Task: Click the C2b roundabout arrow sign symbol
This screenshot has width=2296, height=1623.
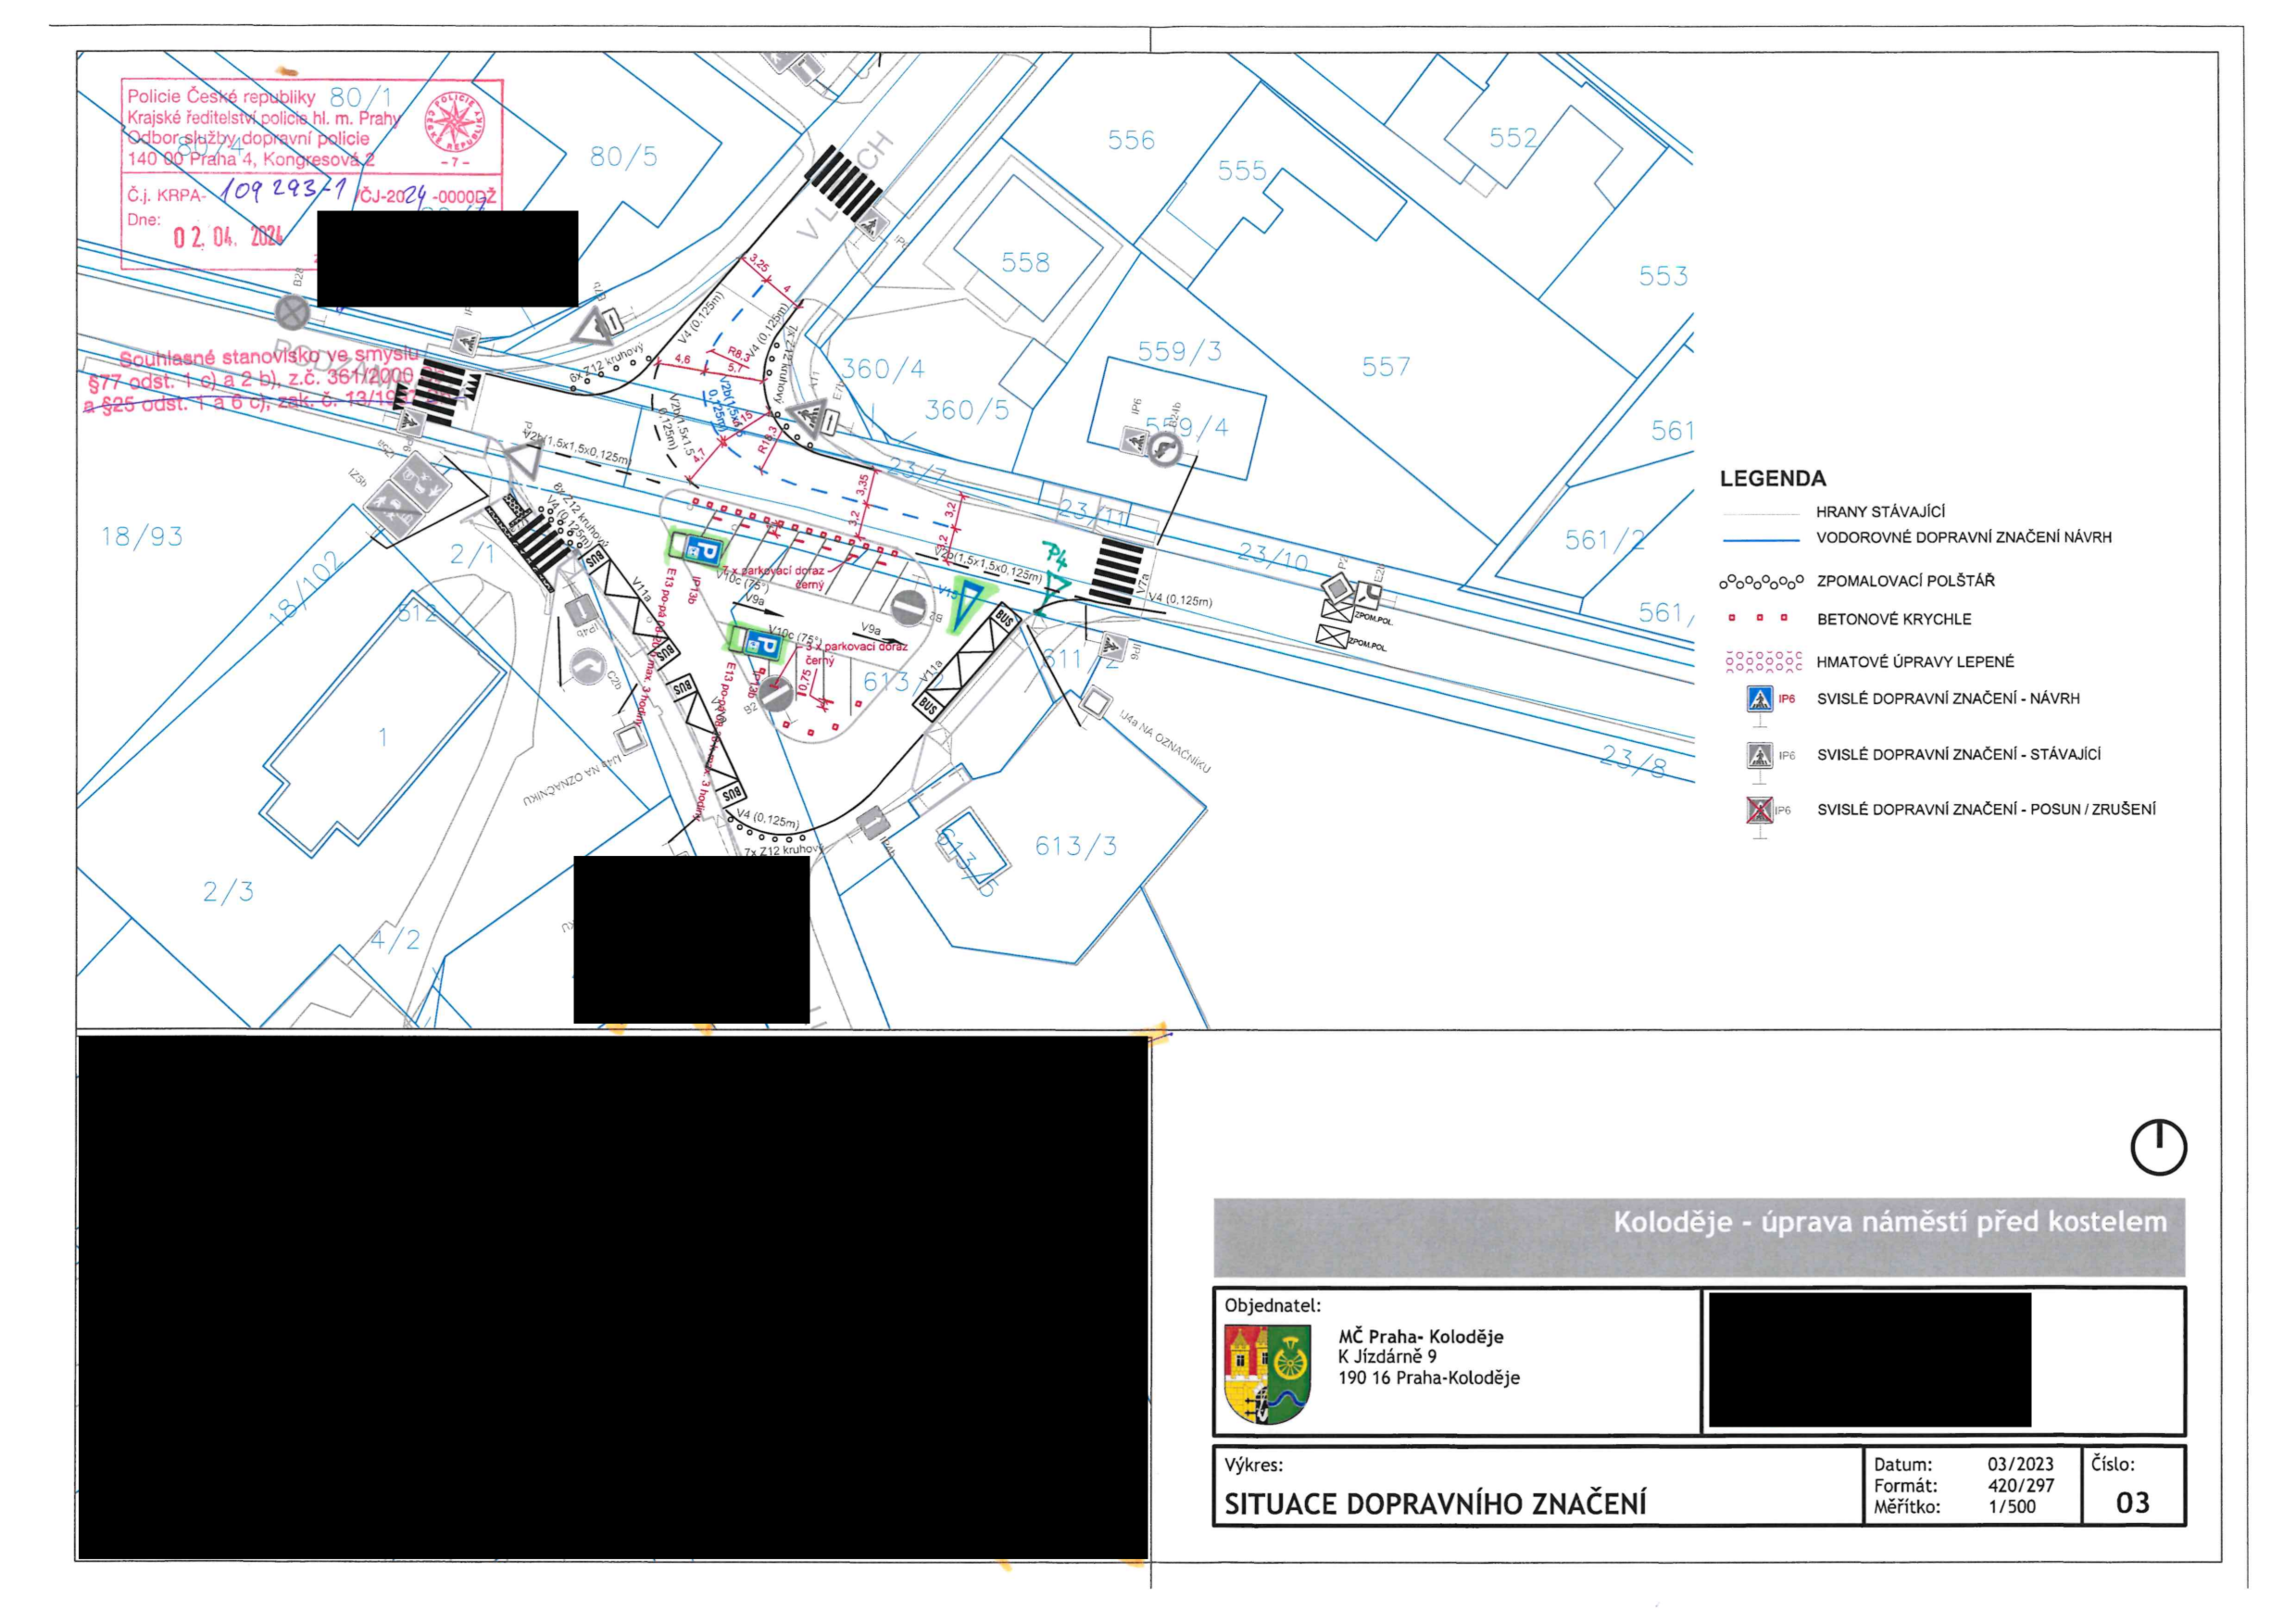Action: [591, 664]
